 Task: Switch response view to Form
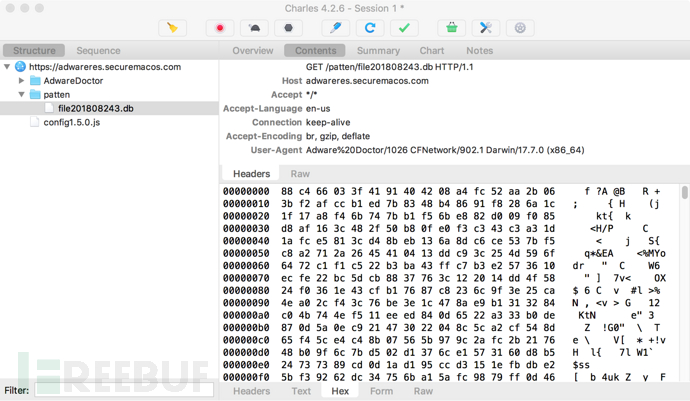point(381,391)
